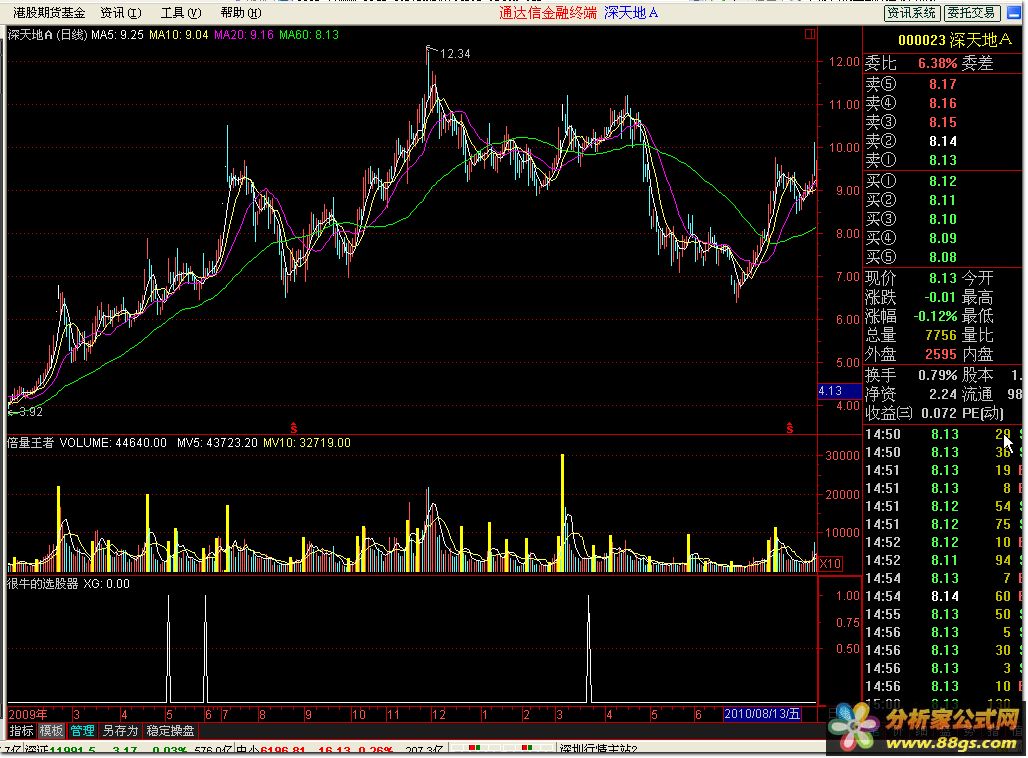Click 买⑤ price 8.08
The height and width of the screenshot is (758, 1028).
tap(942, 257)
